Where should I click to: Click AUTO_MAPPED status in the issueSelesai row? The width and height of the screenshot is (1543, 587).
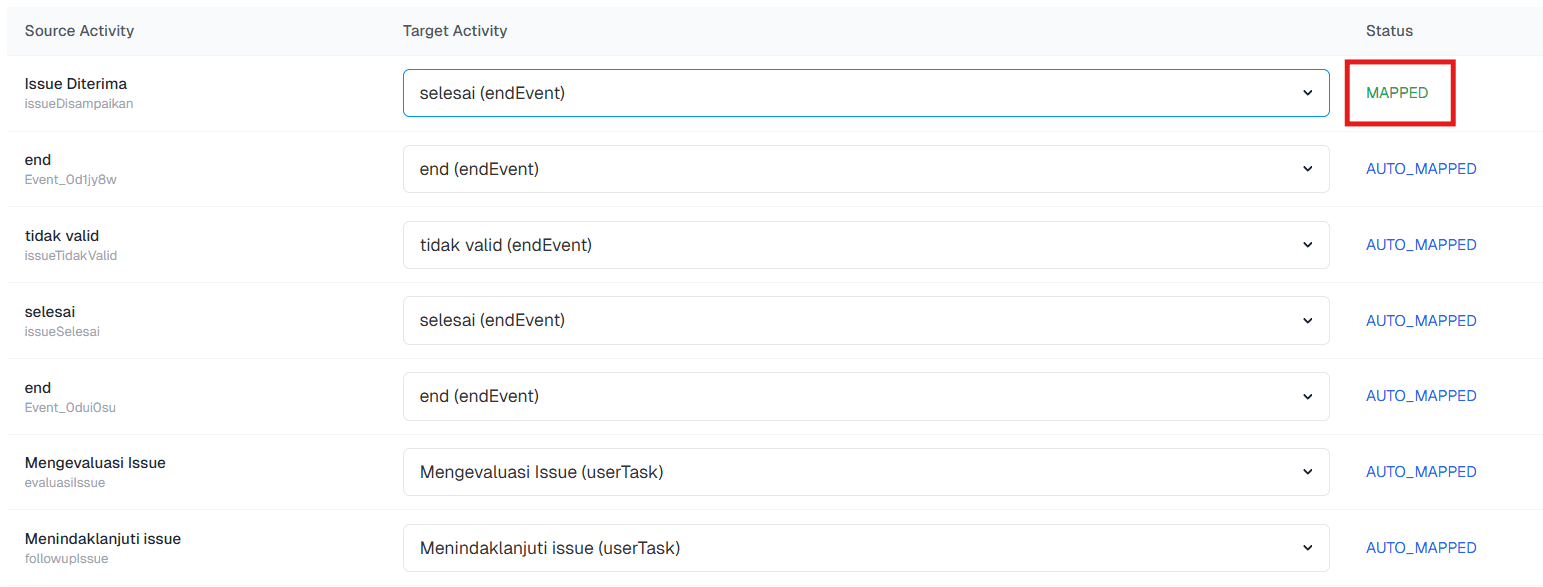click(1421, 321)
